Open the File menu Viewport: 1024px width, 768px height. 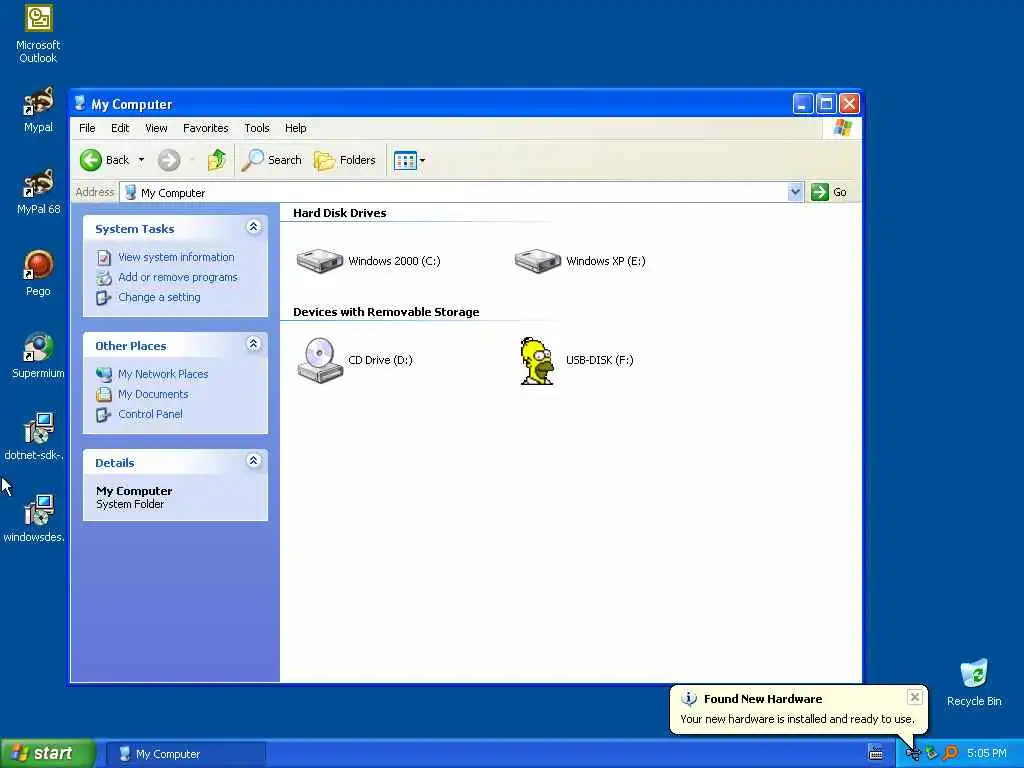point(87,128)
